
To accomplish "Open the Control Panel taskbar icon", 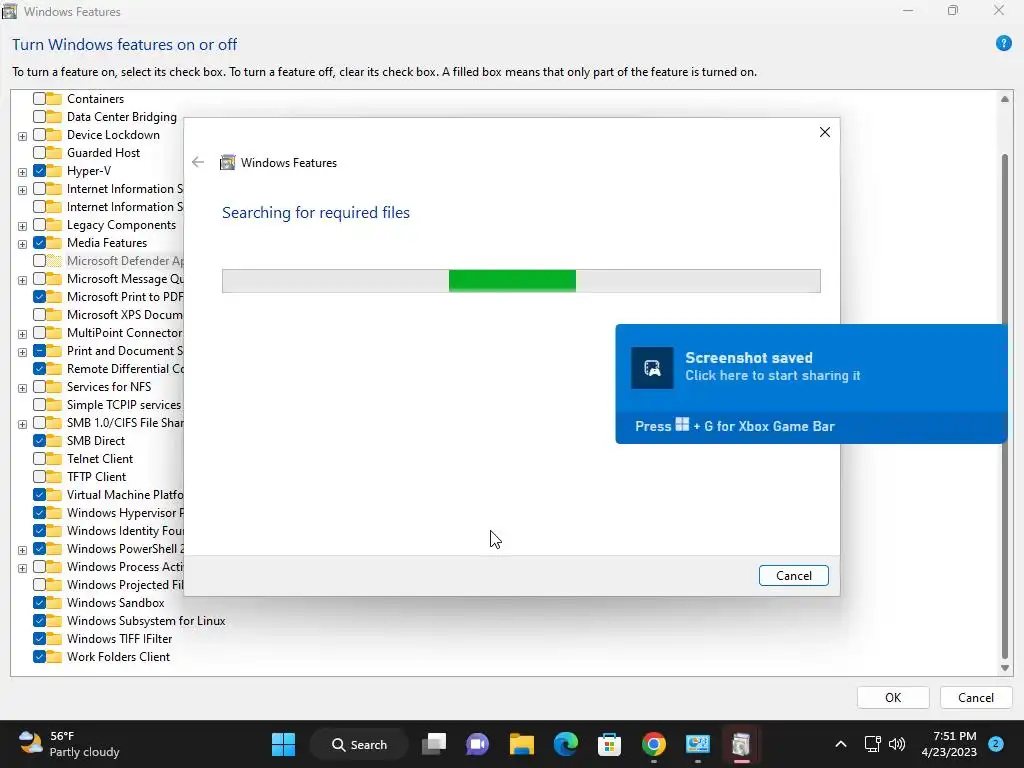I will (x=697, y=744).
